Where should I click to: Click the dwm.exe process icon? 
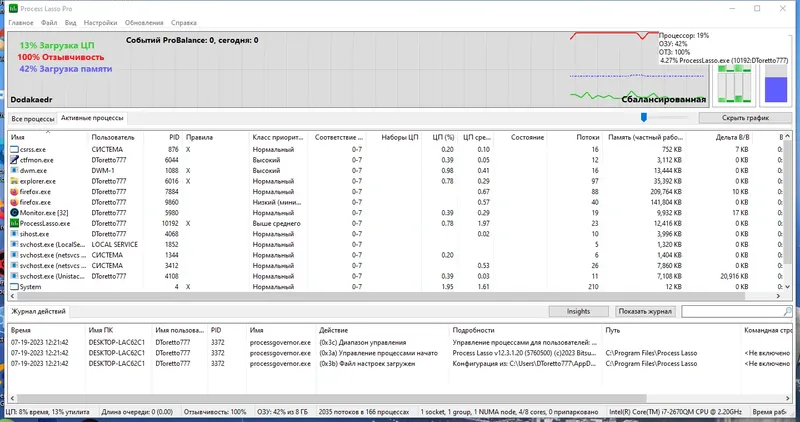coord(14,170)
